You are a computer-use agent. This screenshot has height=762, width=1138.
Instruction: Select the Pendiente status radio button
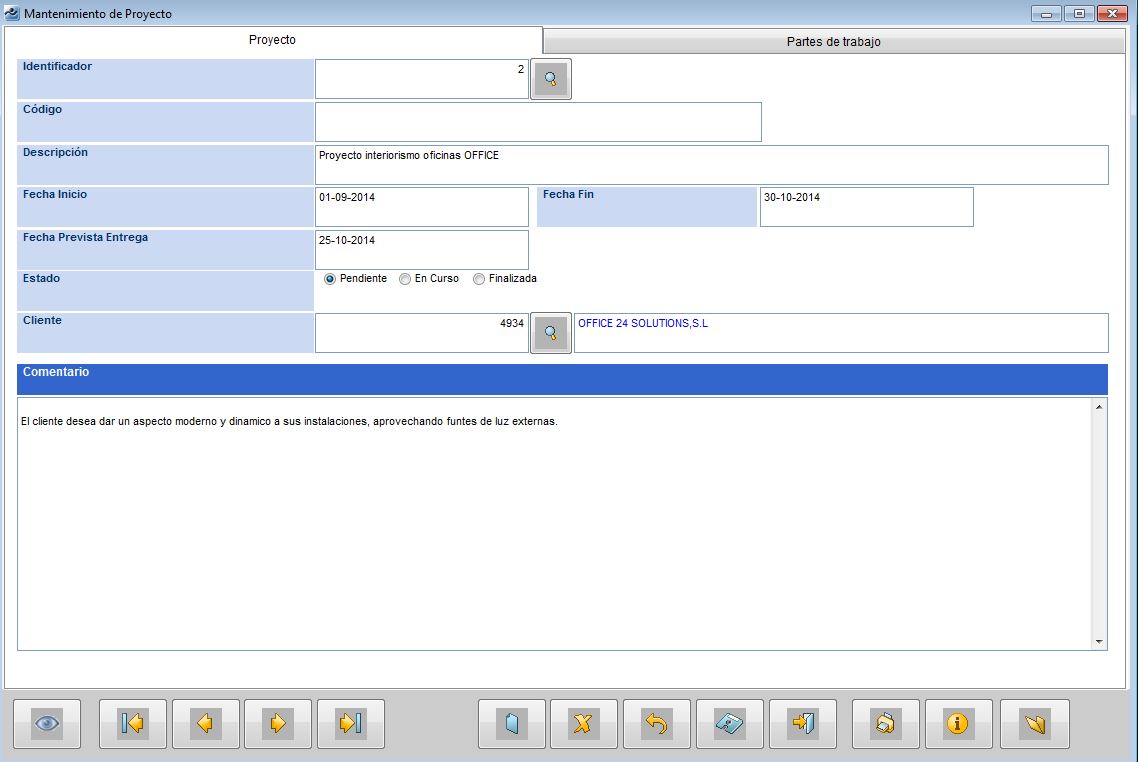tap(330, 279)
